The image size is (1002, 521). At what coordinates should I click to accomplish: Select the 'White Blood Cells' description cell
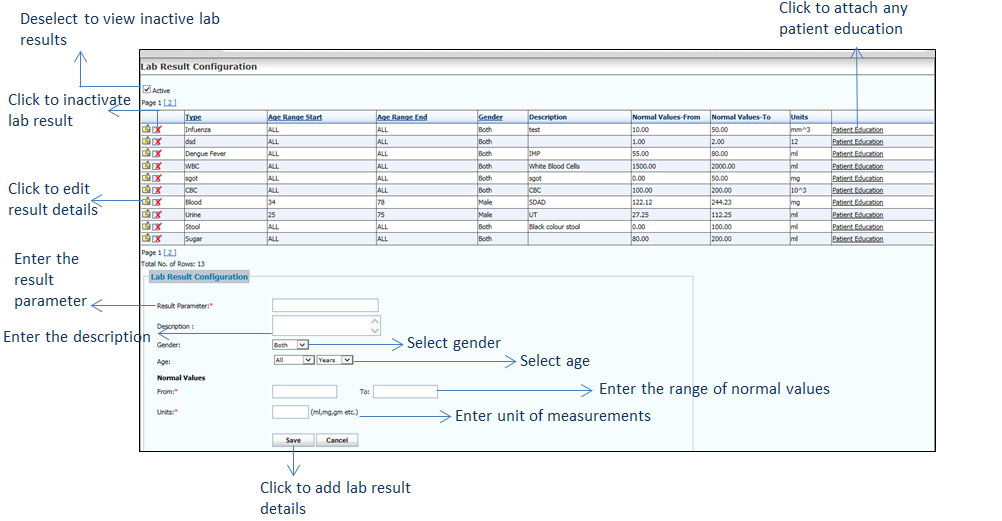[554, 166]
